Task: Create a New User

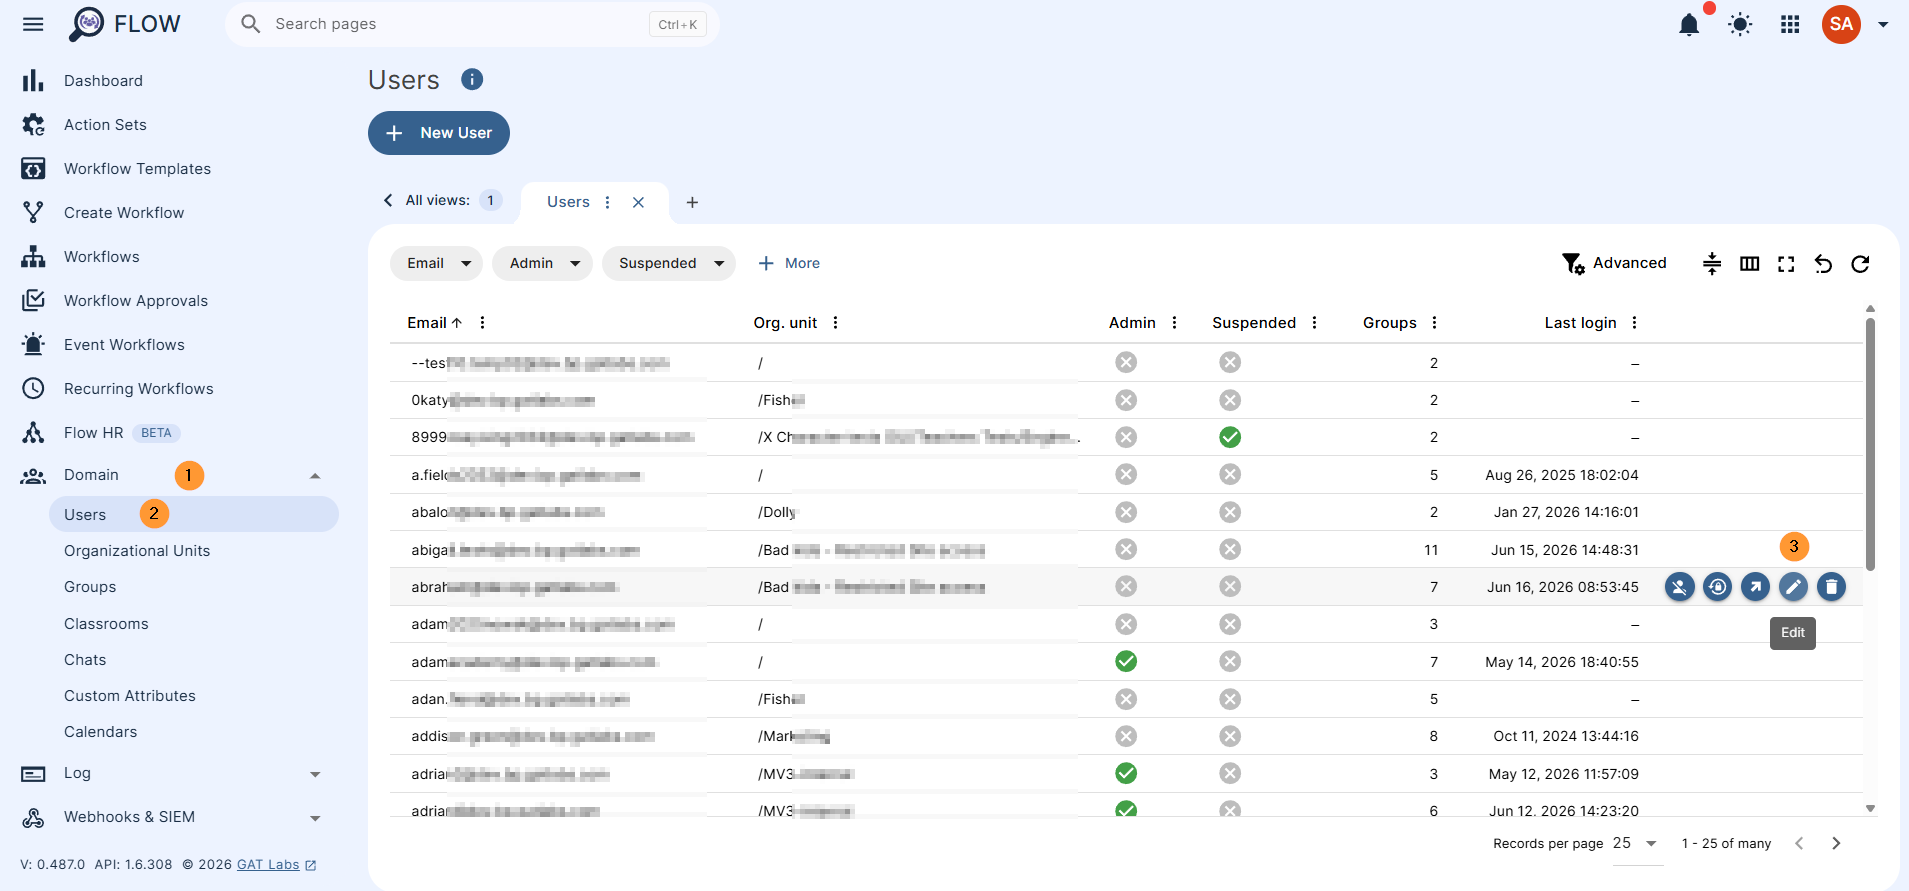Action: pos(439,133)
